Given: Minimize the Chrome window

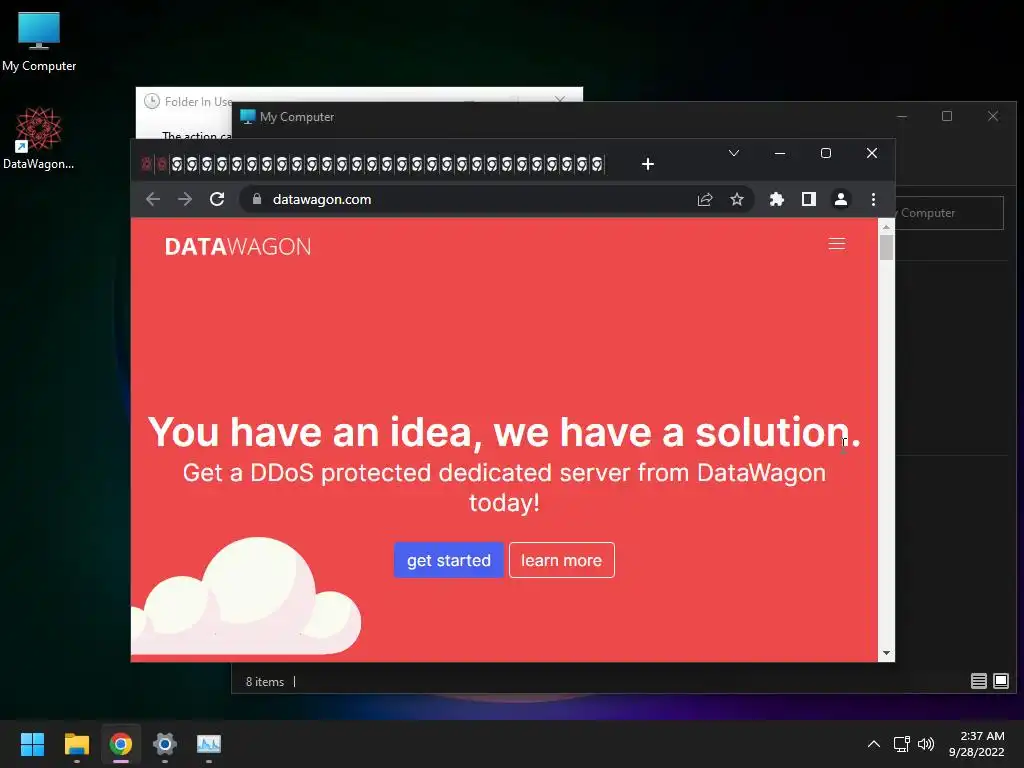Looking at the screenshot, I should point(780,153).
